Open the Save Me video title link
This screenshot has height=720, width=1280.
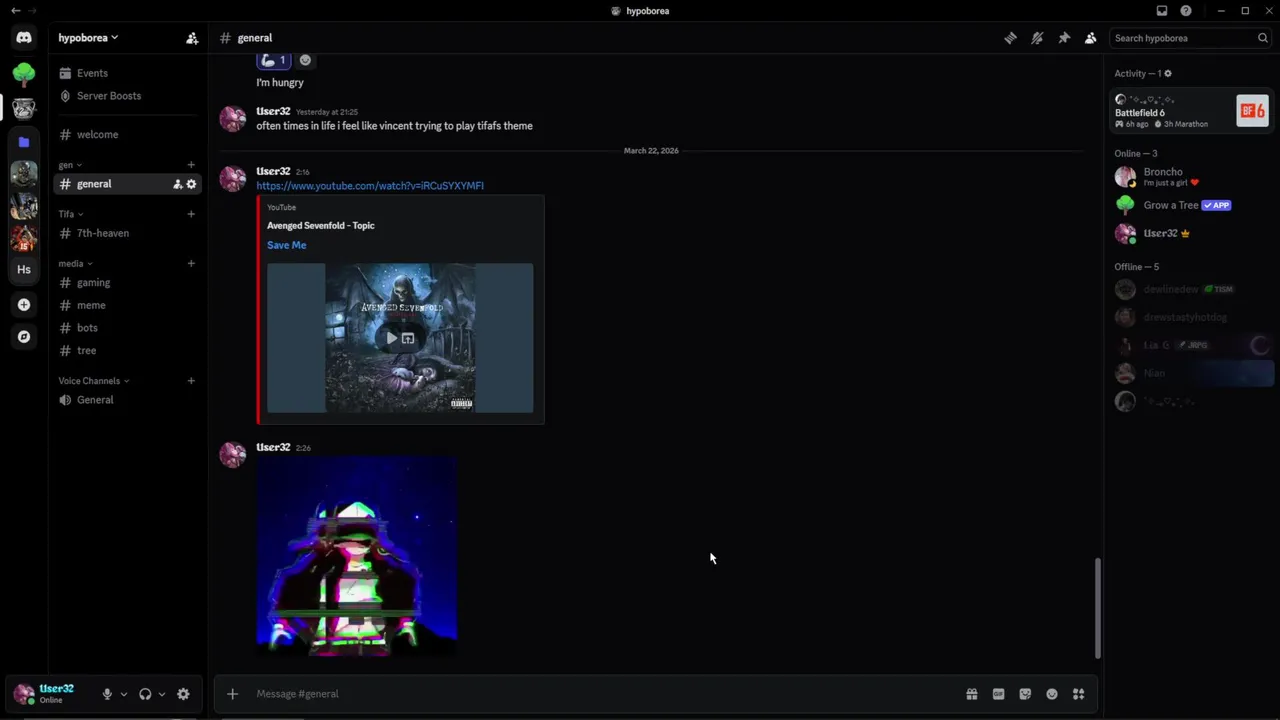click(287, 245)
